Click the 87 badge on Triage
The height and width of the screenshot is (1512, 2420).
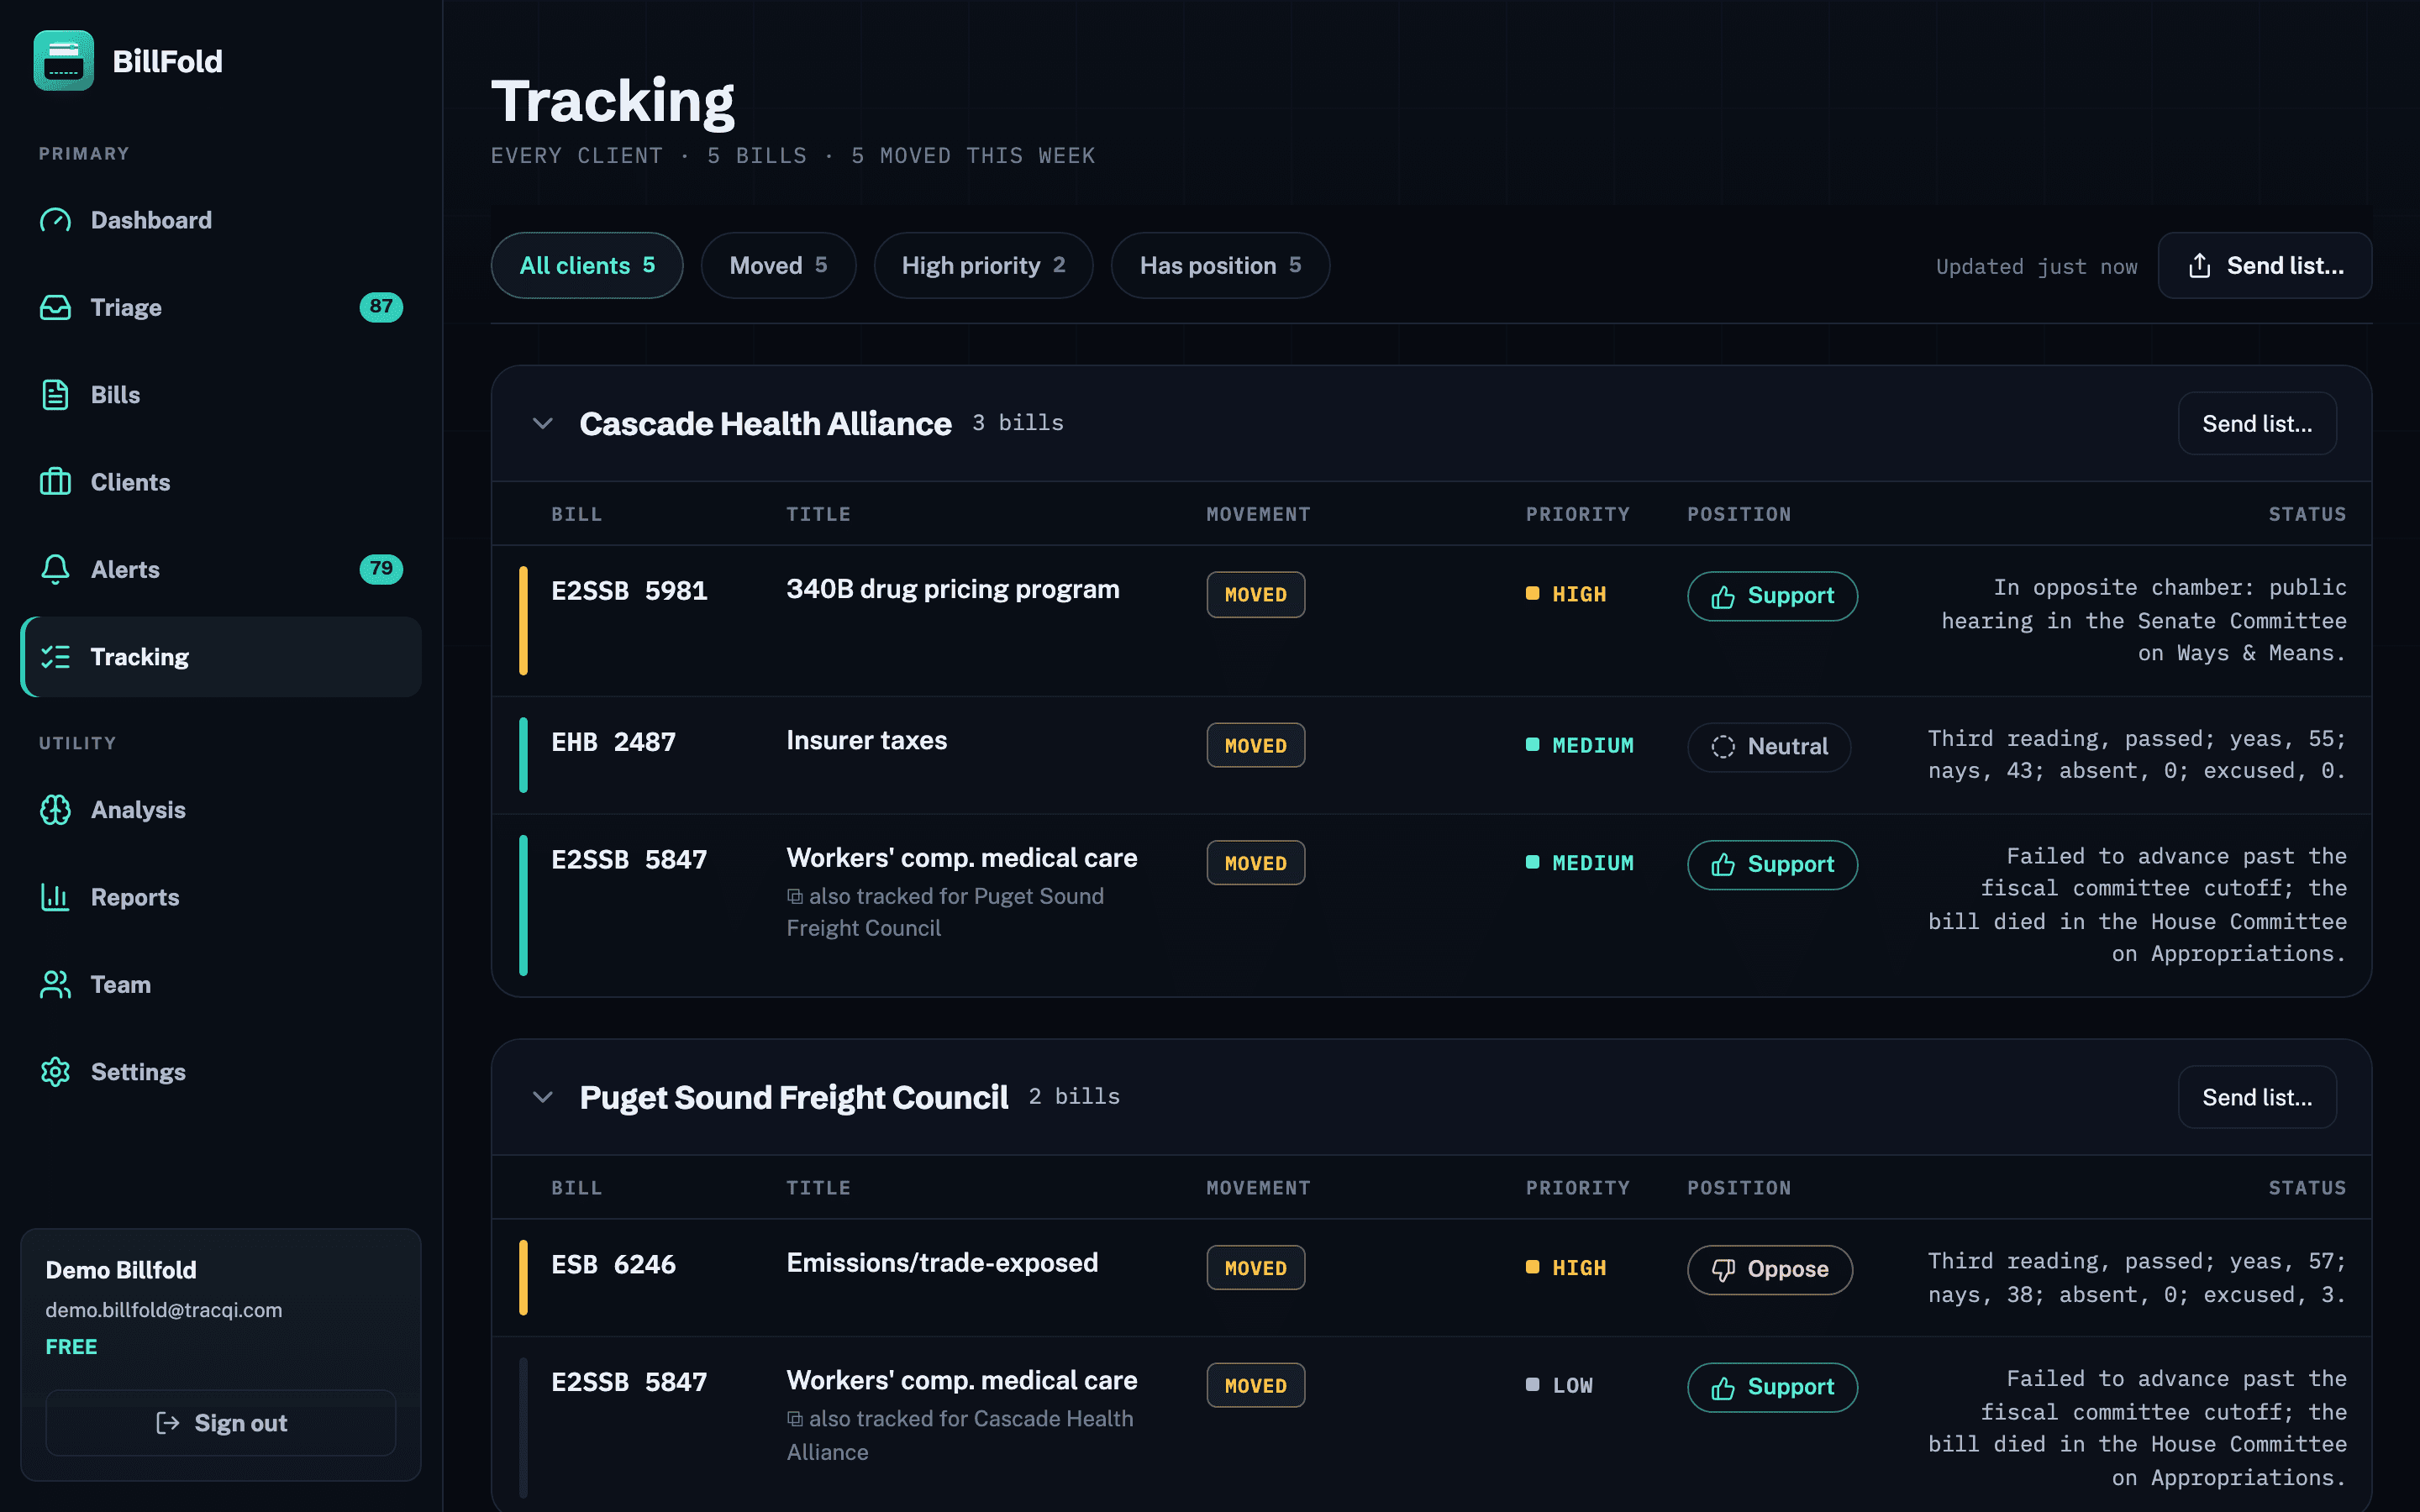[381, 307]
